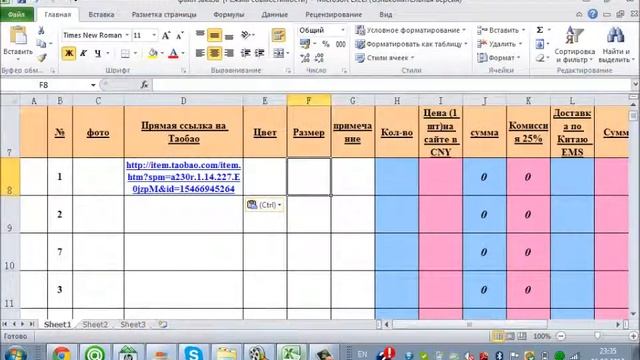Viewport: 640px width, 360px height.
Task: Open the (Ctrl) paste options dropdown
Action: point(264,205)
